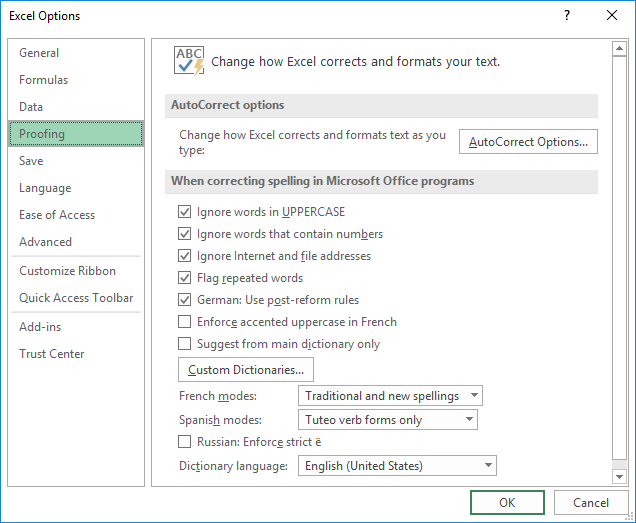
Task: Click 'When correcting spelling in Microsoft Office programs' header
Action: [x=381, y=181]
